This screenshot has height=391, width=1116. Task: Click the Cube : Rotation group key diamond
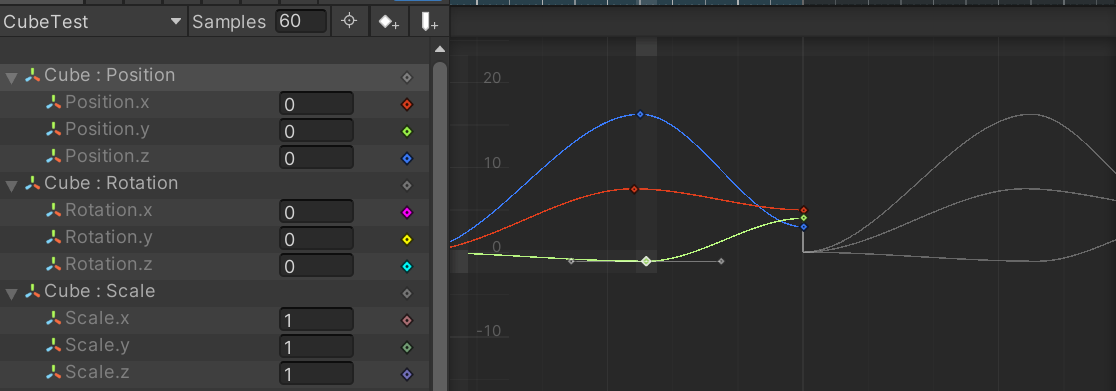tap(406, 186)
